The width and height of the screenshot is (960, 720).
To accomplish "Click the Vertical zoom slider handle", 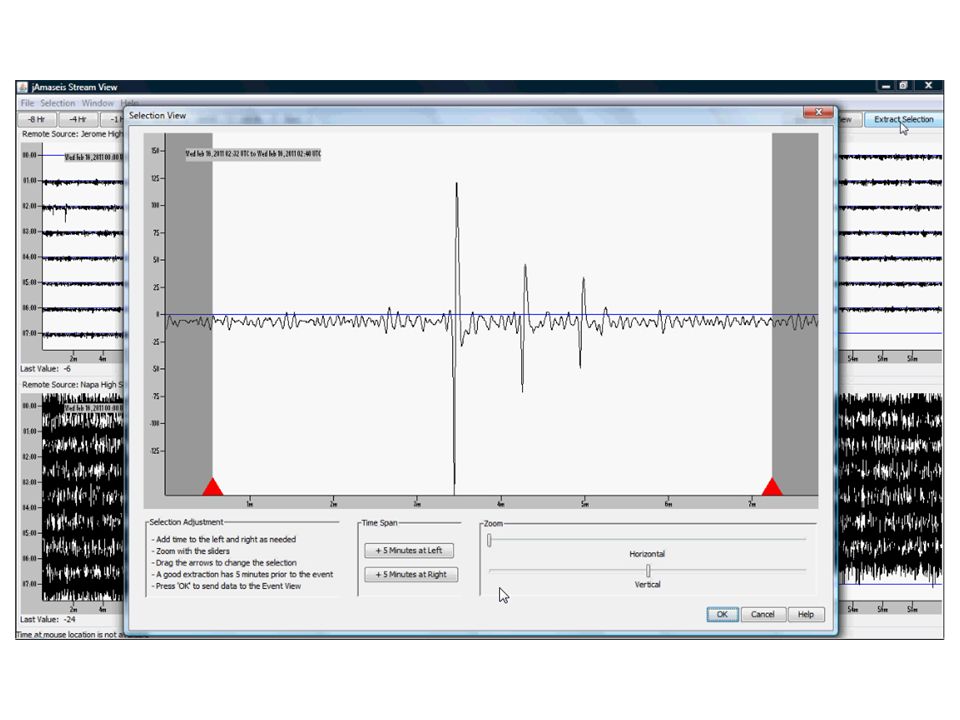I will pyautogui.click(x=648, y=571).
